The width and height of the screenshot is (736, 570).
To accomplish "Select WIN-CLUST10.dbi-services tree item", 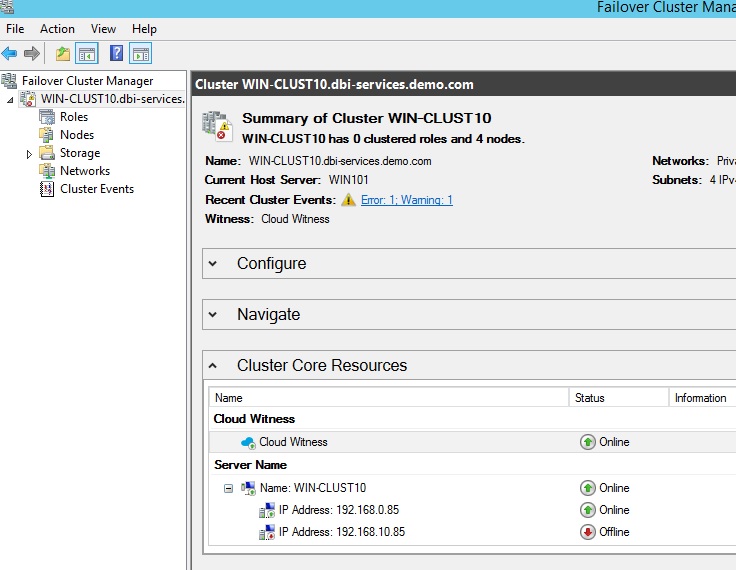I will (x=113, y=99).
